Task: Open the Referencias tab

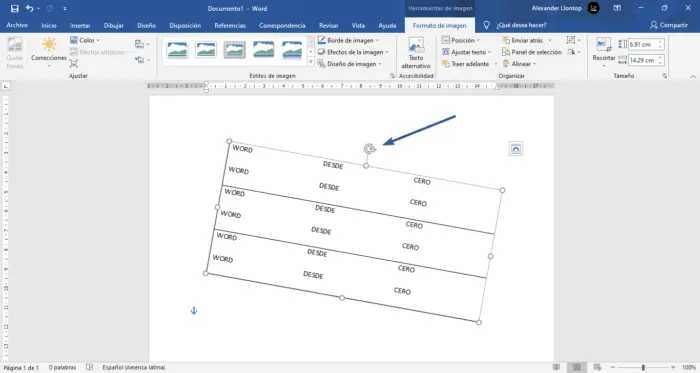Action: (x=230, y=25)
